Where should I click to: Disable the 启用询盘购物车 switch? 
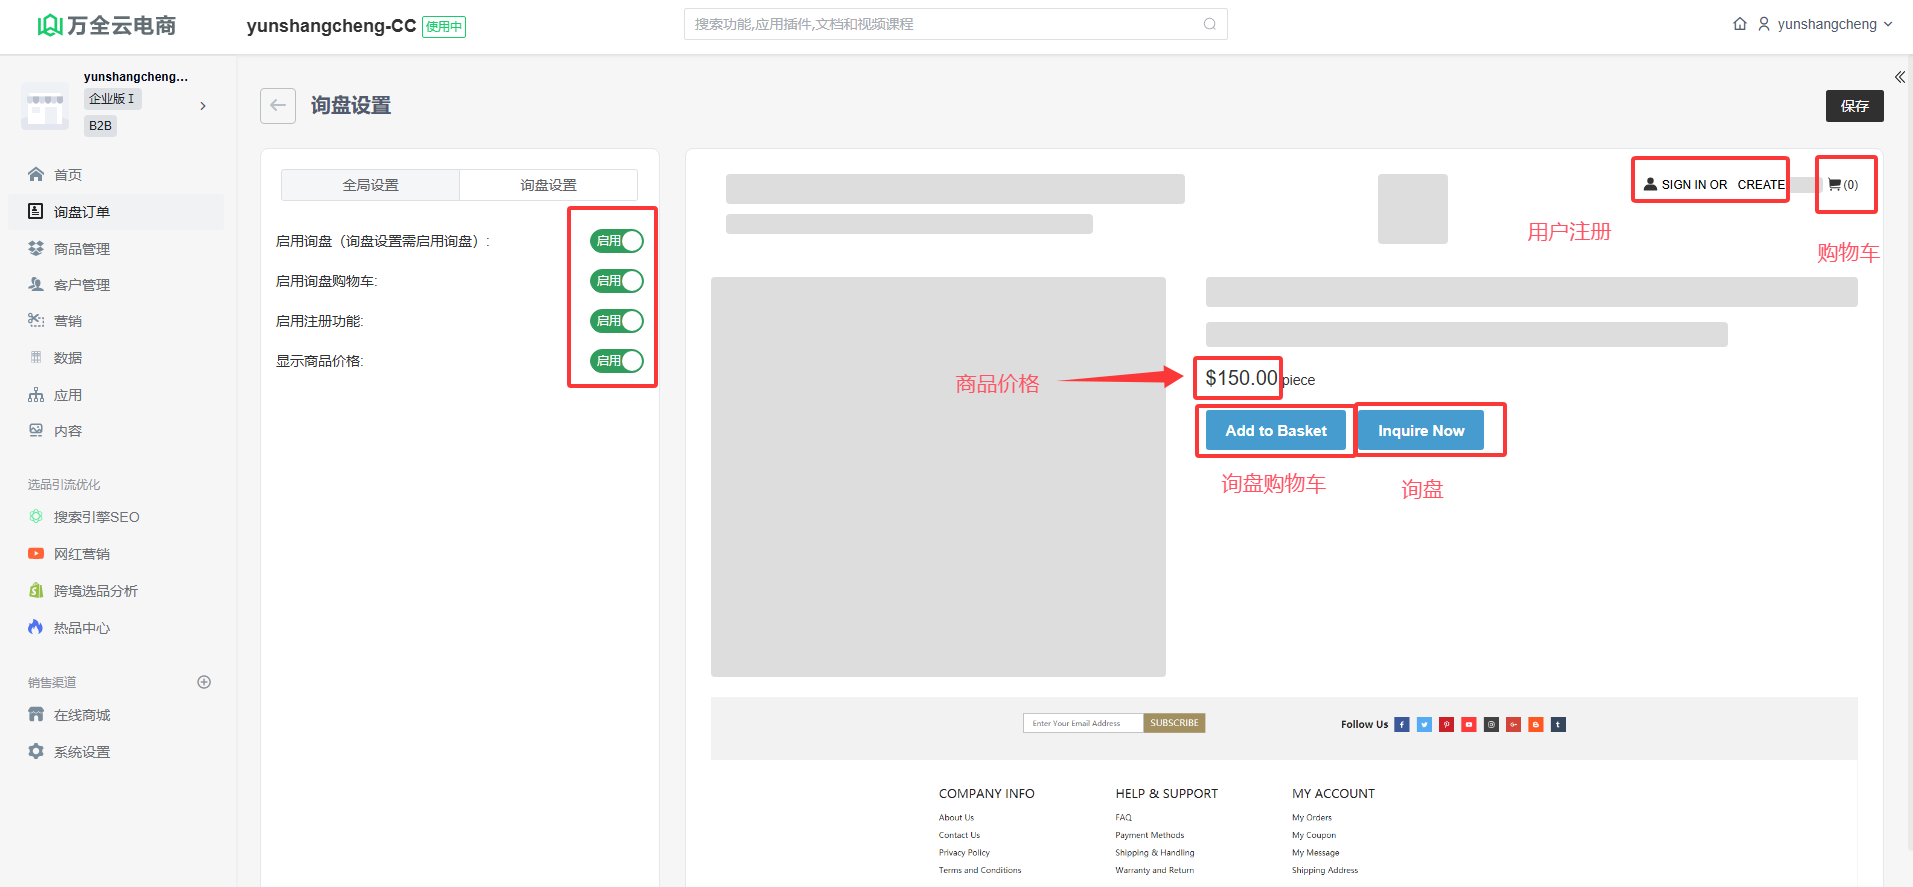(x=616, y=281)
